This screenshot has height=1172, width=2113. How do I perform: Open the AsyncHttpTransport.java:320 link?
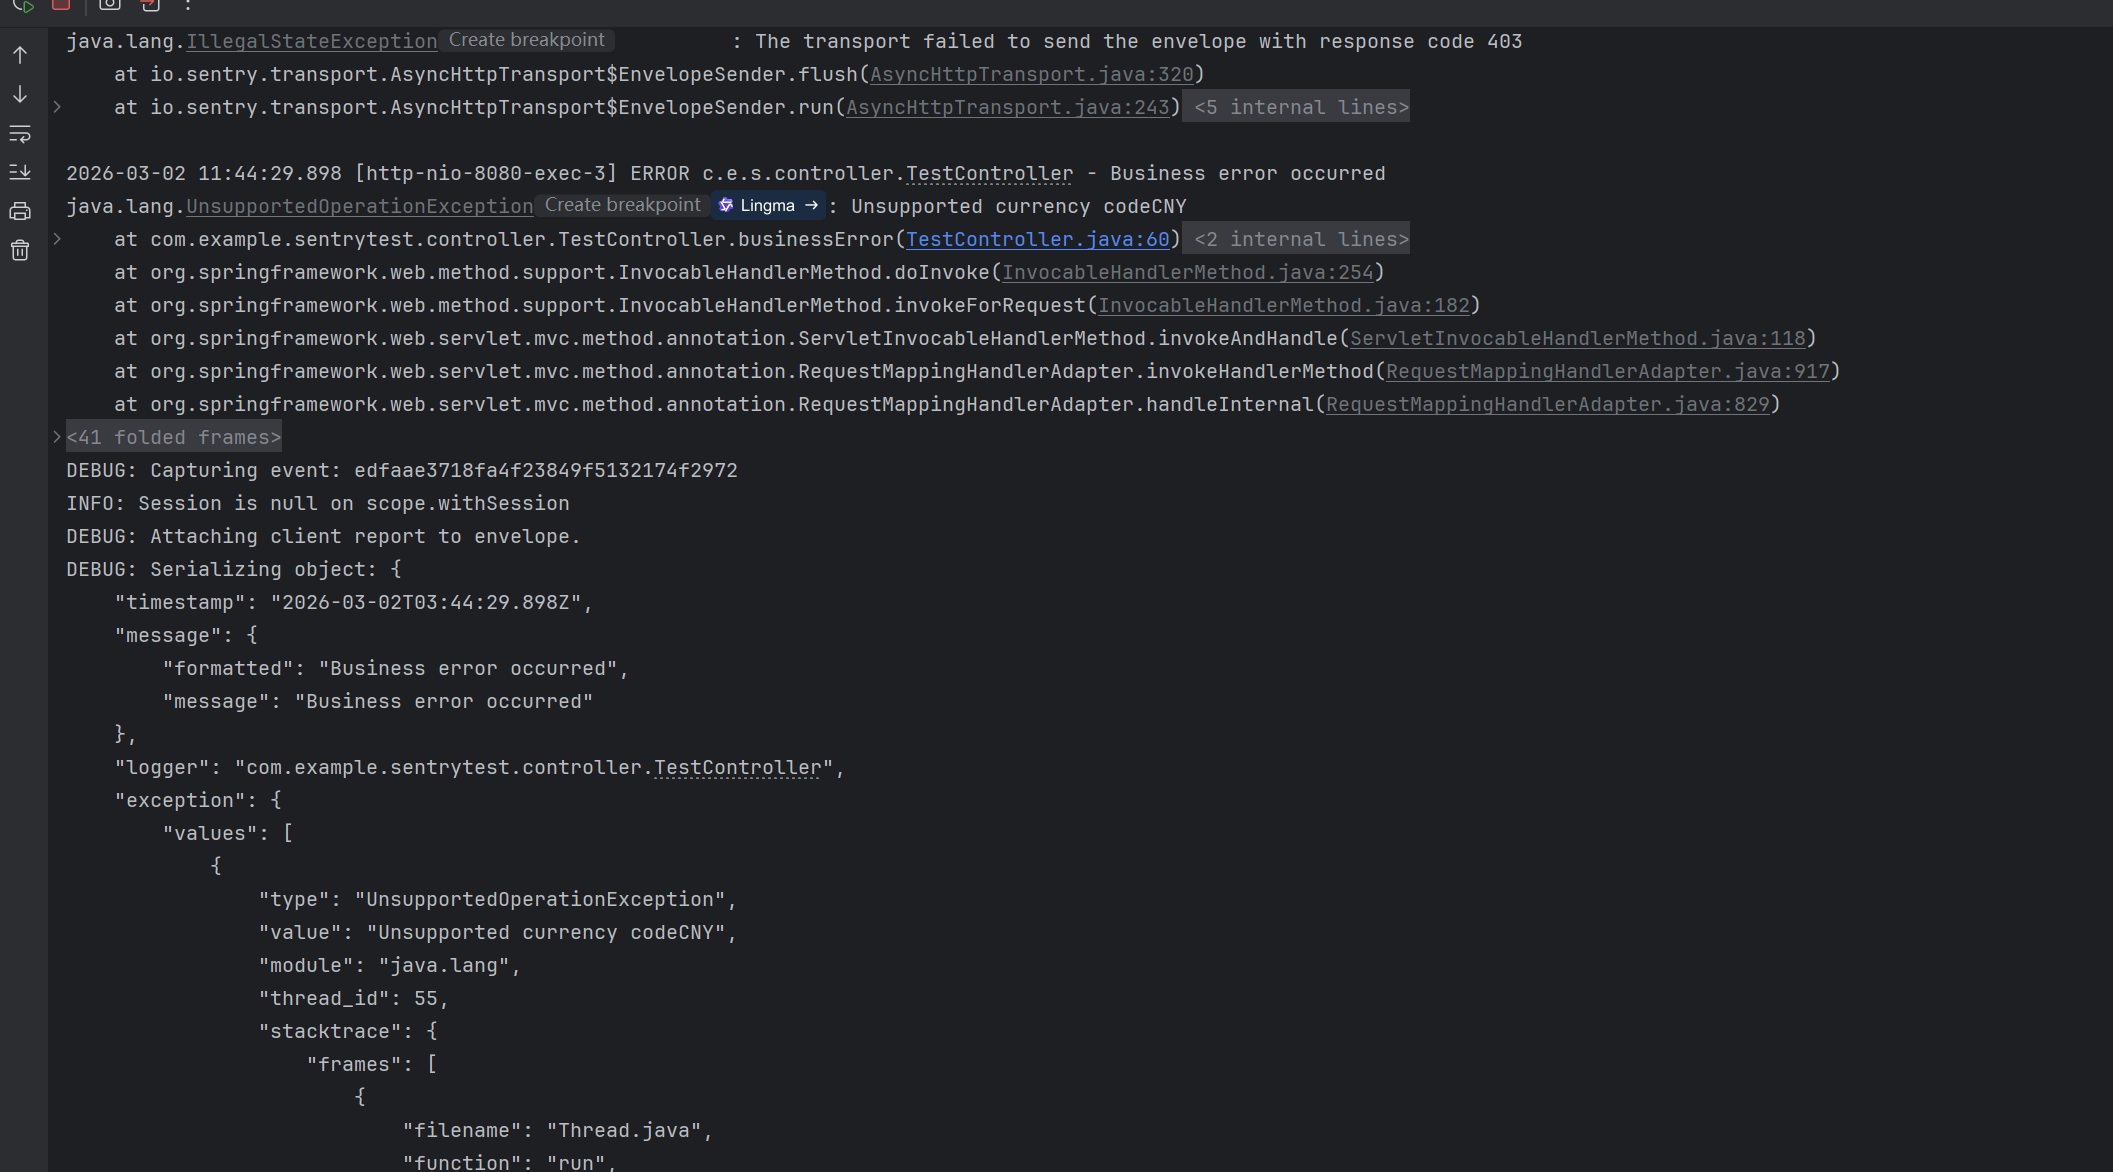click(1031, 74)
